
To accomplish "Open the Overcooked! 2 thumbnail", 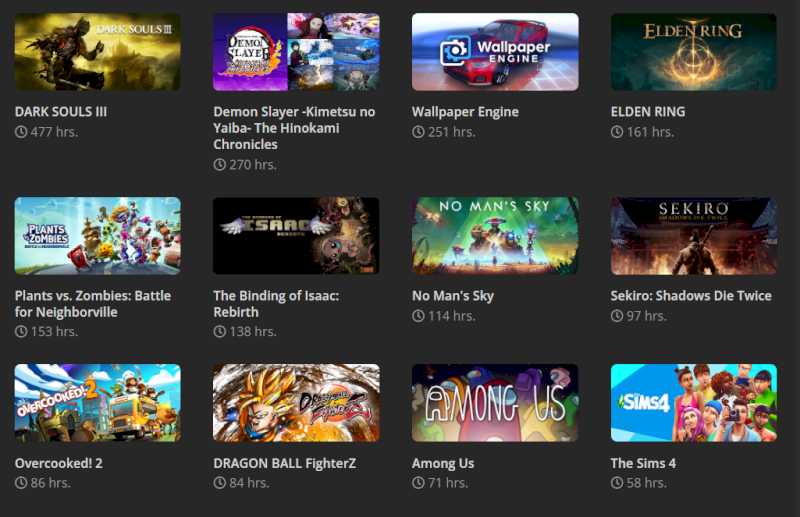I will (97, 403).
